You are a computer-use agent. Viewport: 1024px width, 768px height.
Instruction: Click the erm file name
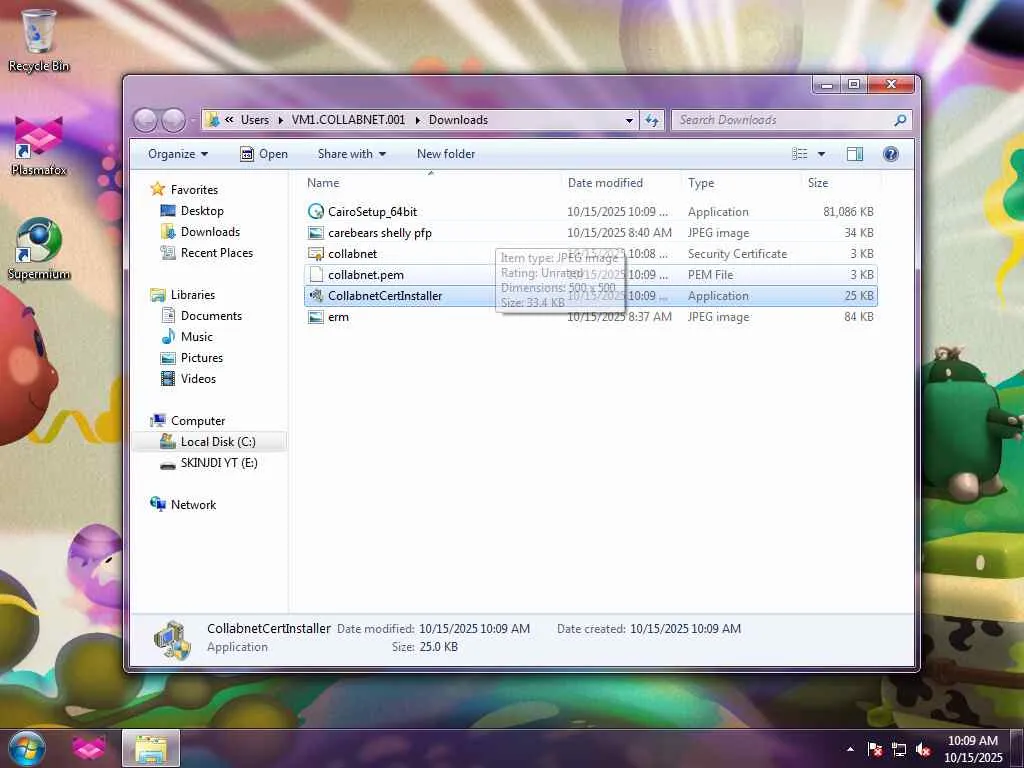pyautogui.click(x=338, y=317)
